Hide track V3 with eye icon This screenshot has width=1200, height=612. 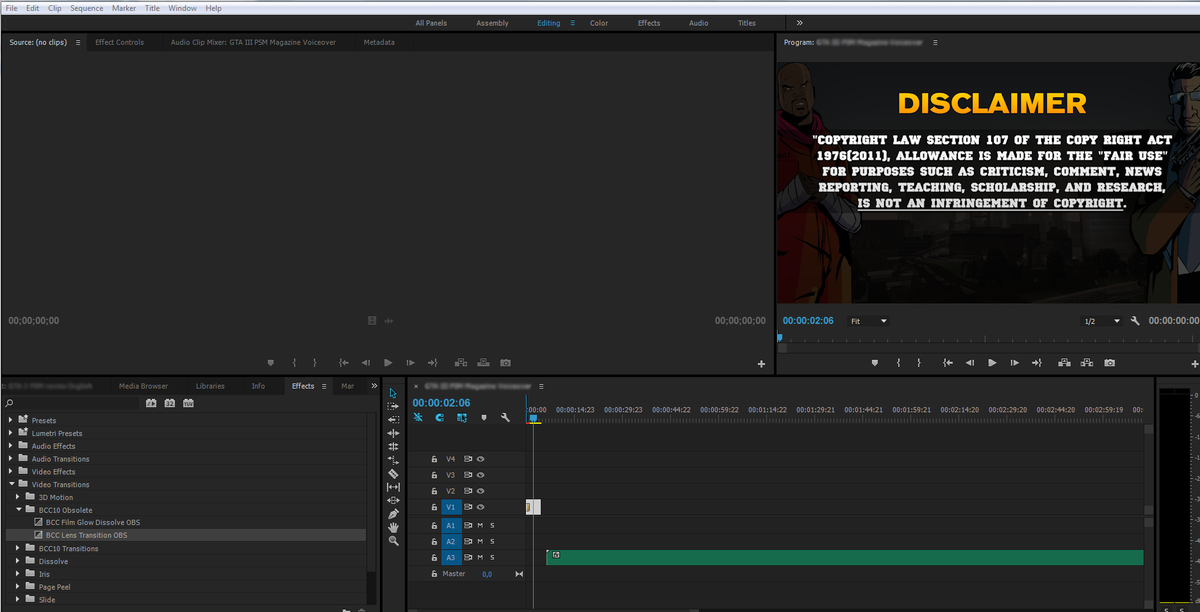coord(480,475)
